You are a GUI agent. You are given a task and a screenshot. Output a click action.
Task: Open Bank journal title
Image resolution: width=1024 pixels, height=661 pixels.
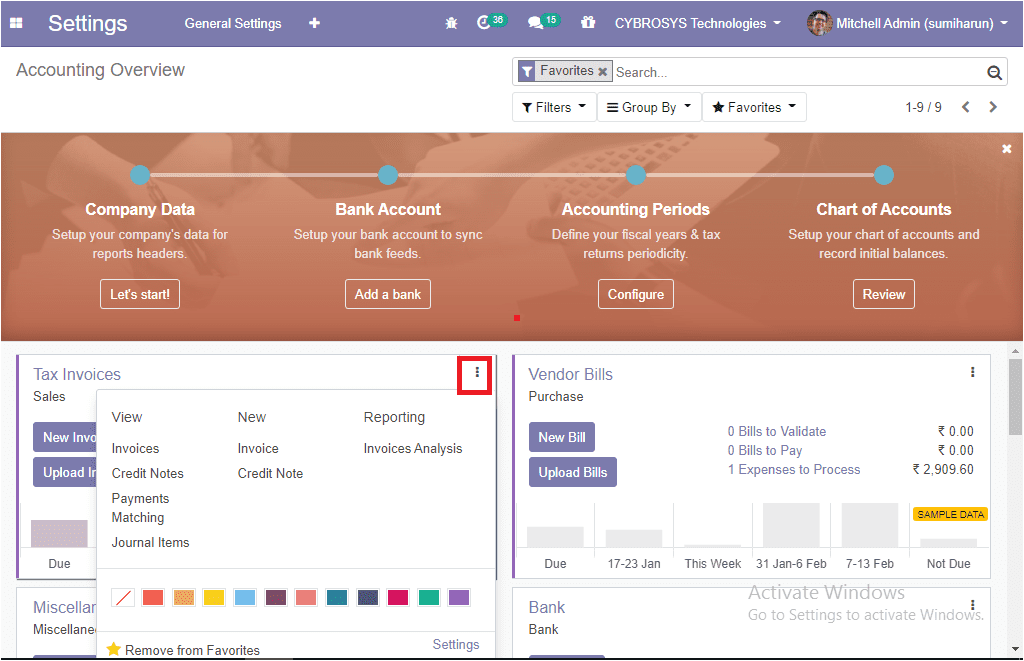547,607
